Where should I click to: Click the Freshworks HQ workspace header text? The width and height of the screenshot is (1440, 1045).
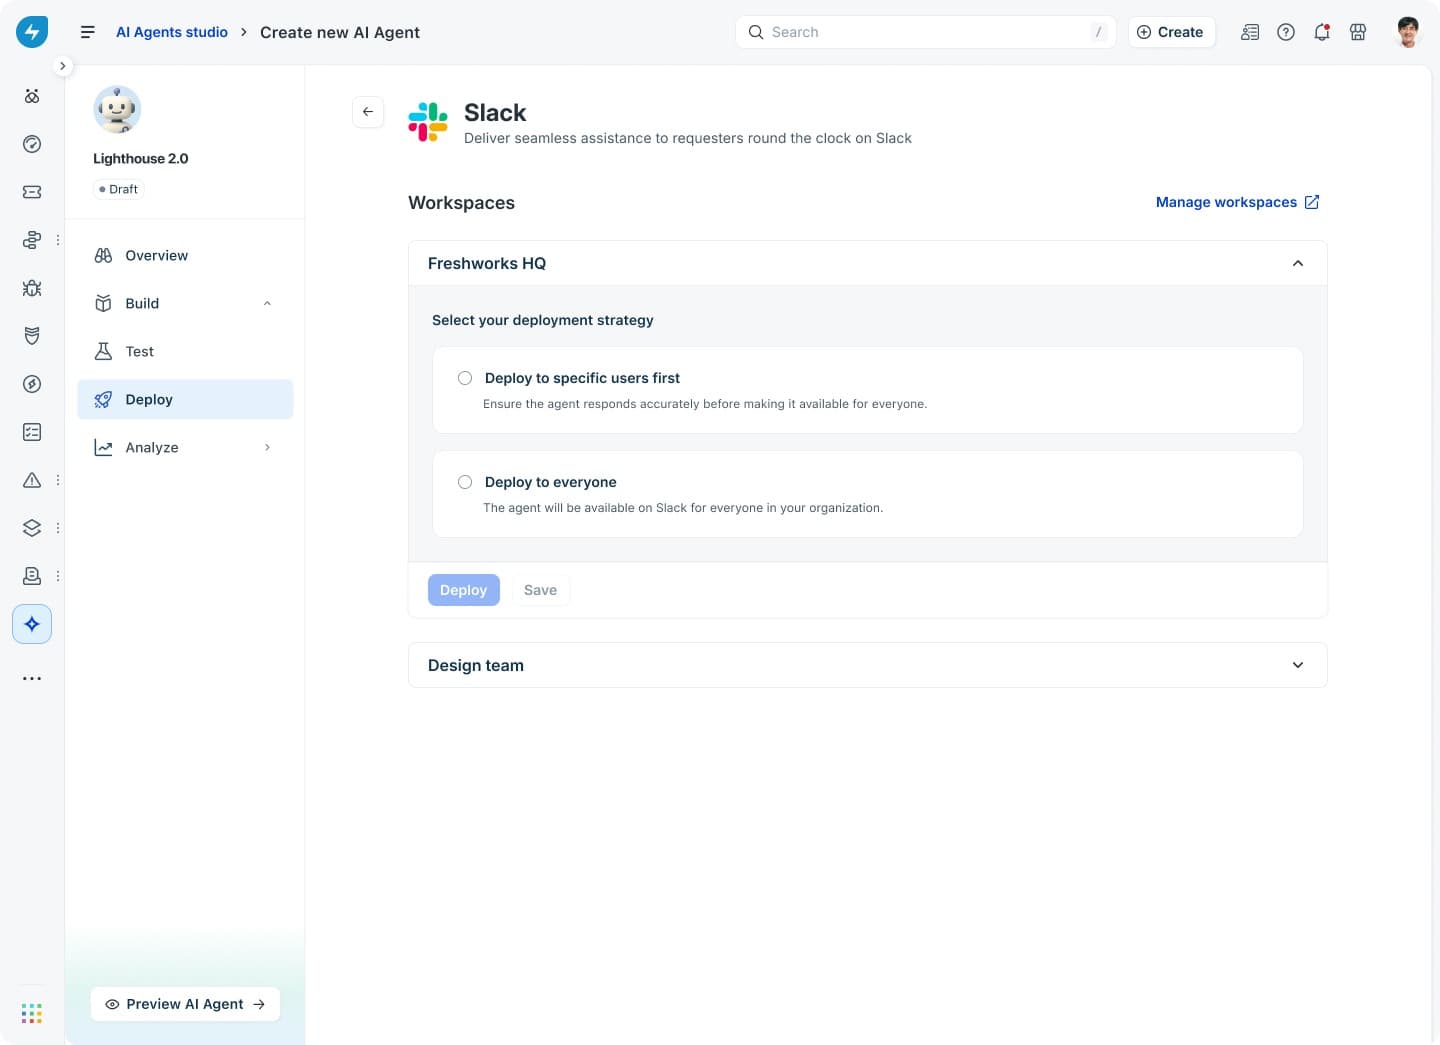point(487,263)
